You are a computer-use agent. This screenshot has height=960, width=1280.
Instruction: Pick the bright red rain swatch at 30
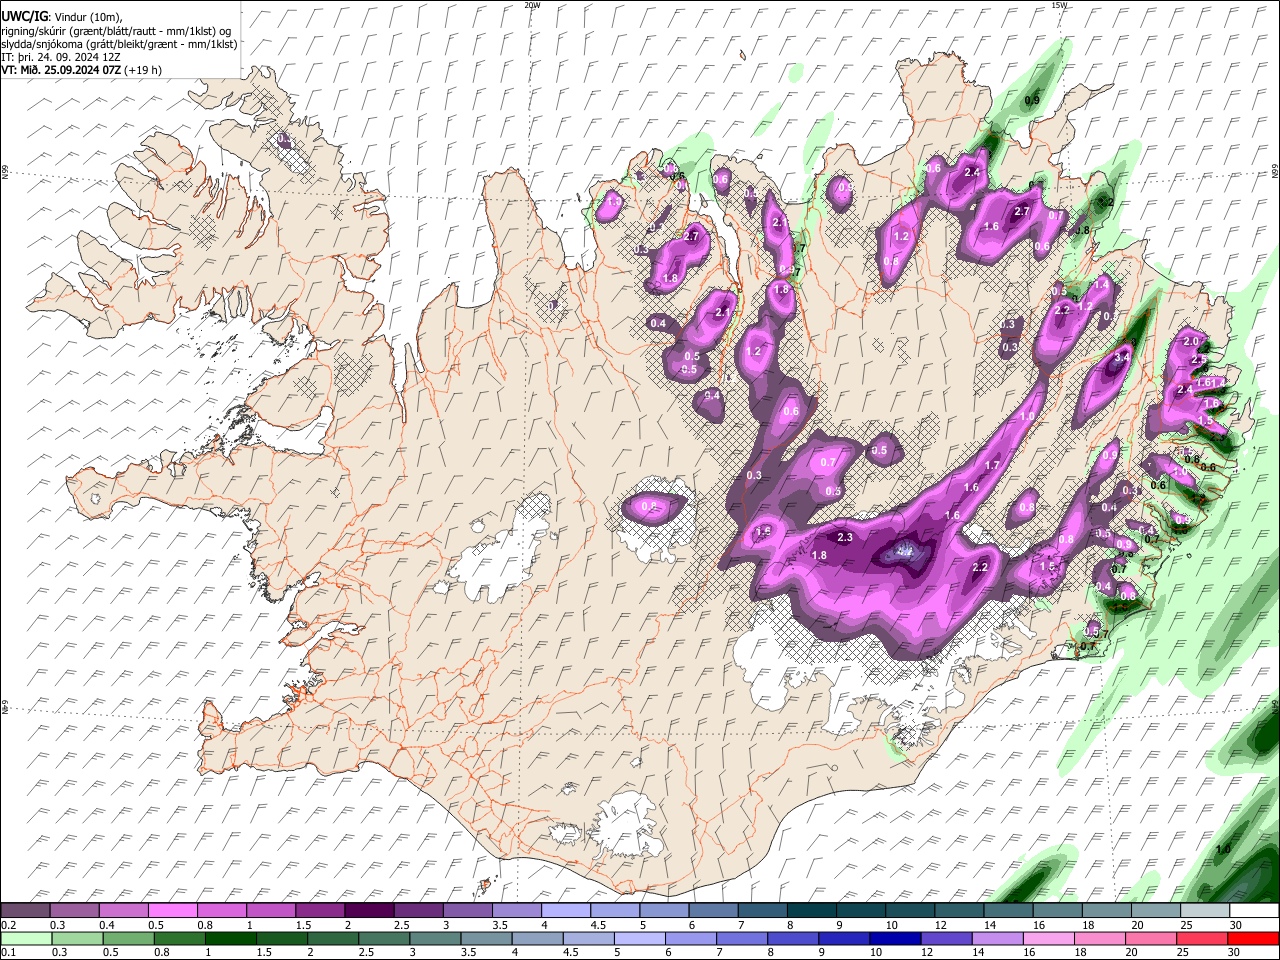(1252, 938)
